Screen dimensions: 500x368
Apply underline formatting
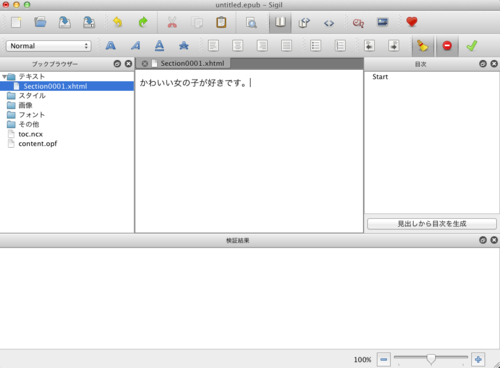[x=159, y=46]
